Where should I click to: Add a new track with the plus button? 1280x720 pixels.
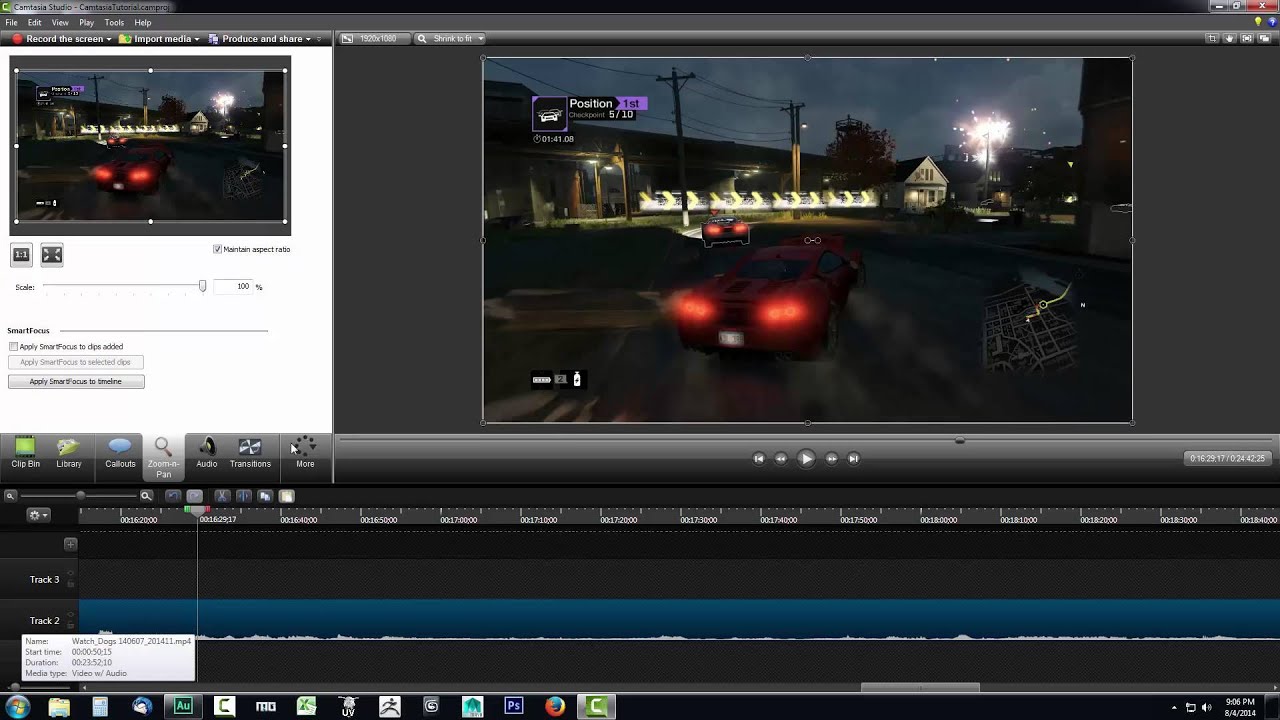[x=70, y=544]
